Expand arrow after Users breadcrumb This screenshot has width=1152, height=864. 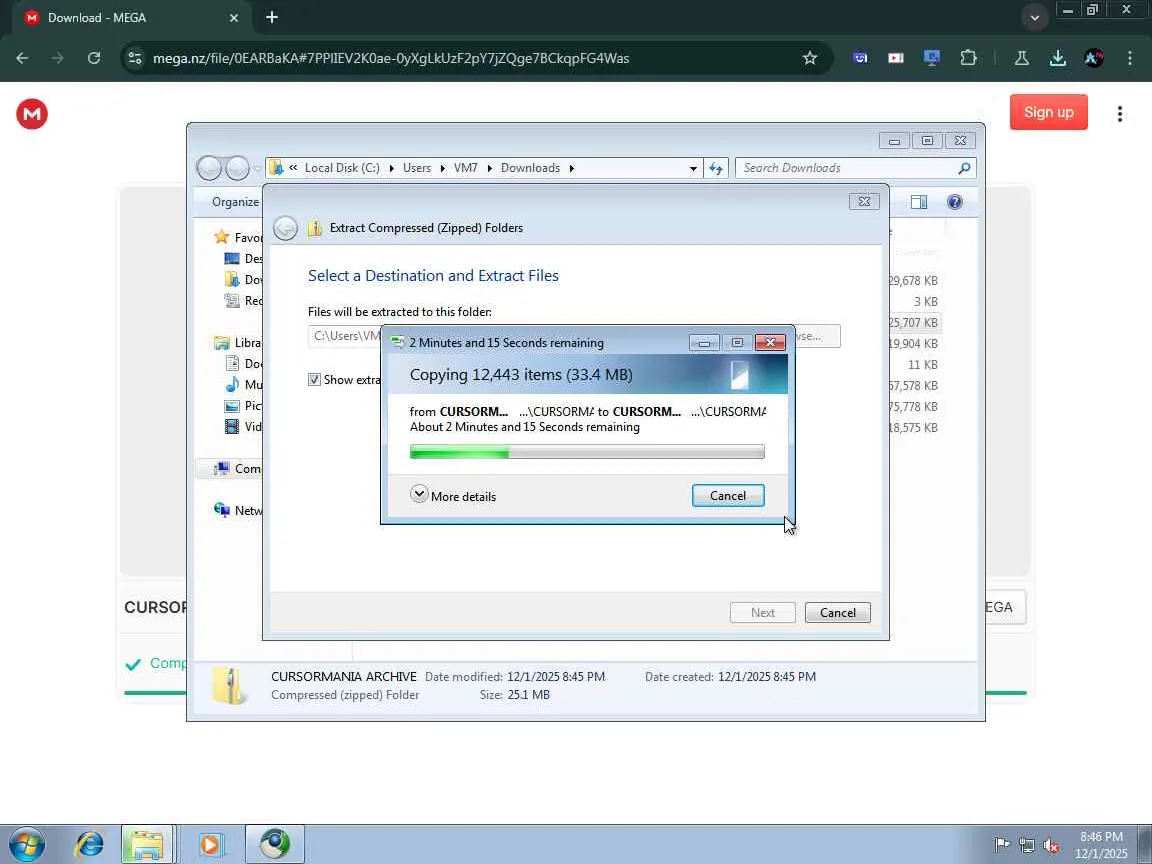point(443,168)
